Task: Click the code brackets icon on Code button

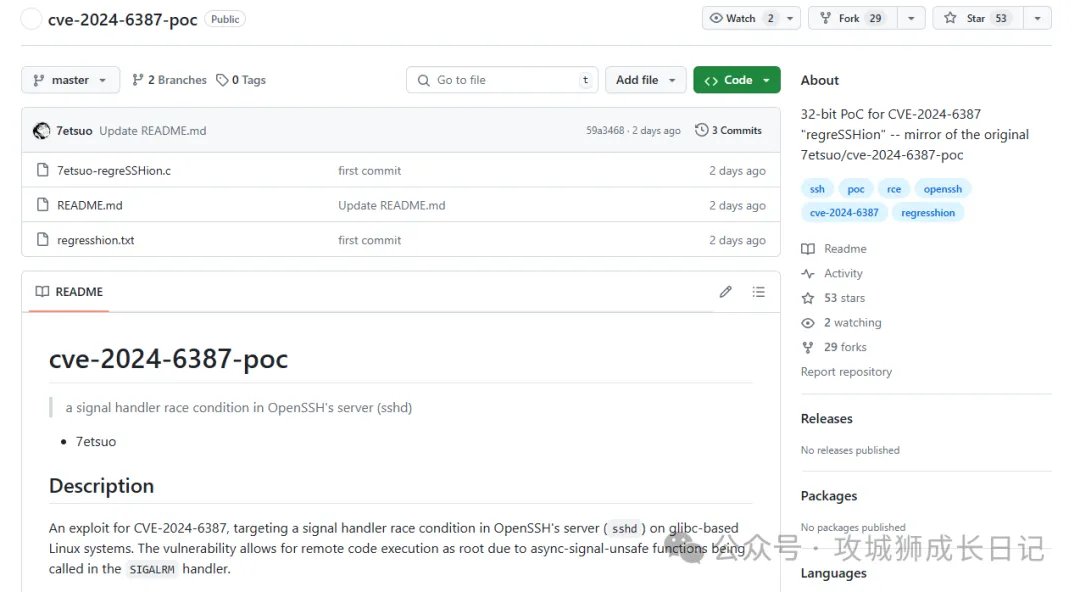Action: pyautogui.click(x=711, y=81)
